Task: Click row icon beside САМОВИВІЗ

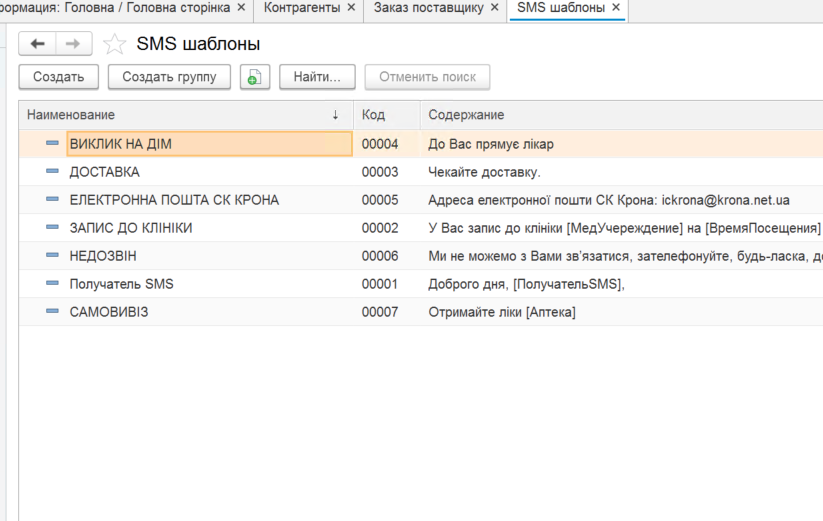Action: coord(52,312)
